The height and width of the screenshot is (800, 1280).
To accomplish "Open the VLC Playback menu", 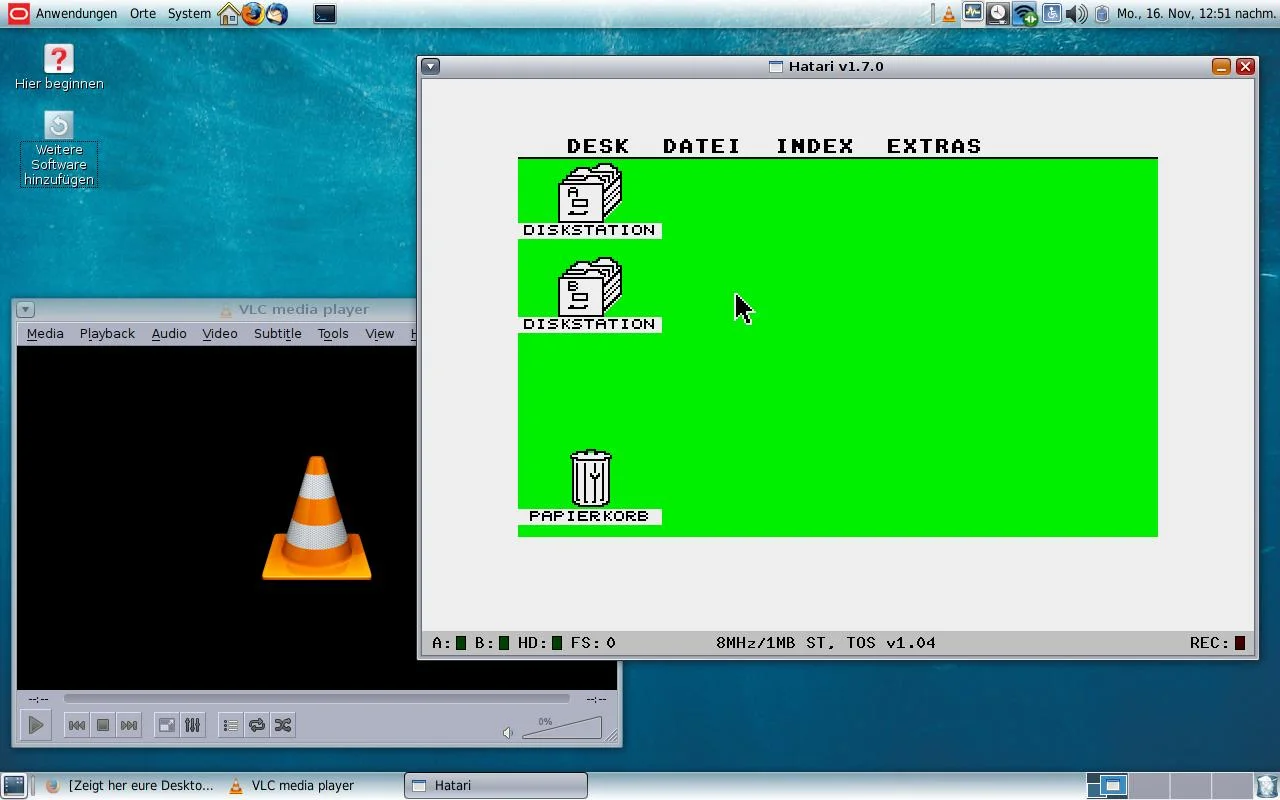I will click(x=107, y=334).
